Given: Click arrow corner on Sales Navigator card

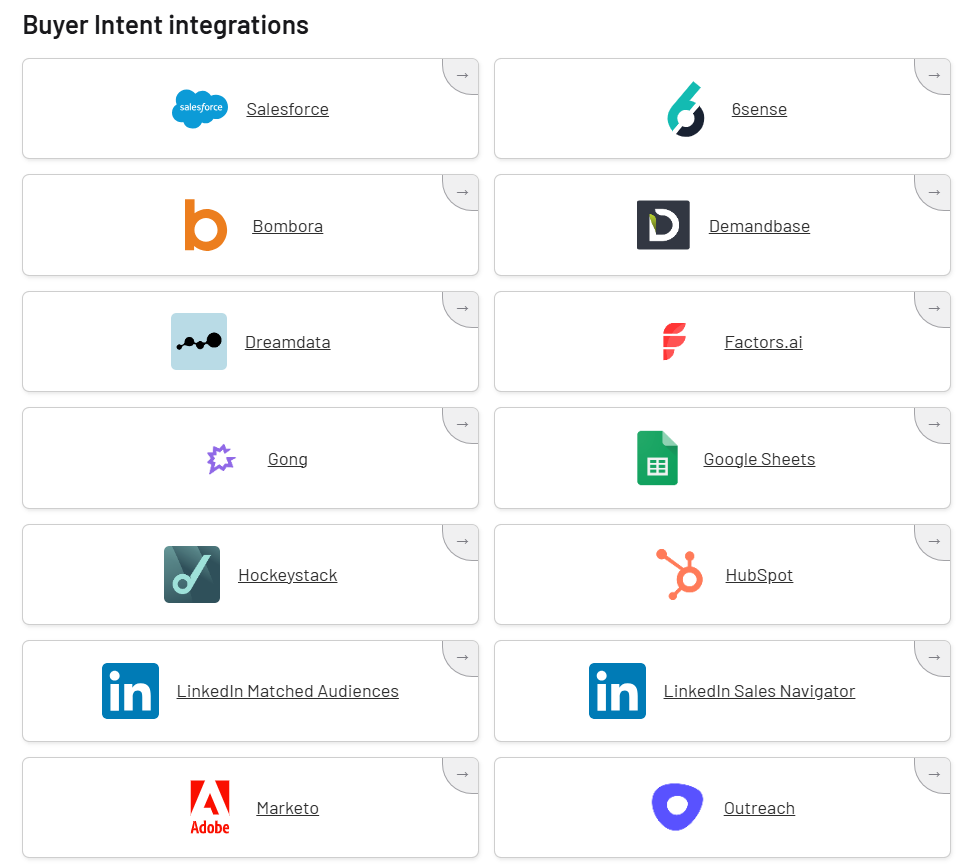Looking at the screenshot, I should [934, 657].
